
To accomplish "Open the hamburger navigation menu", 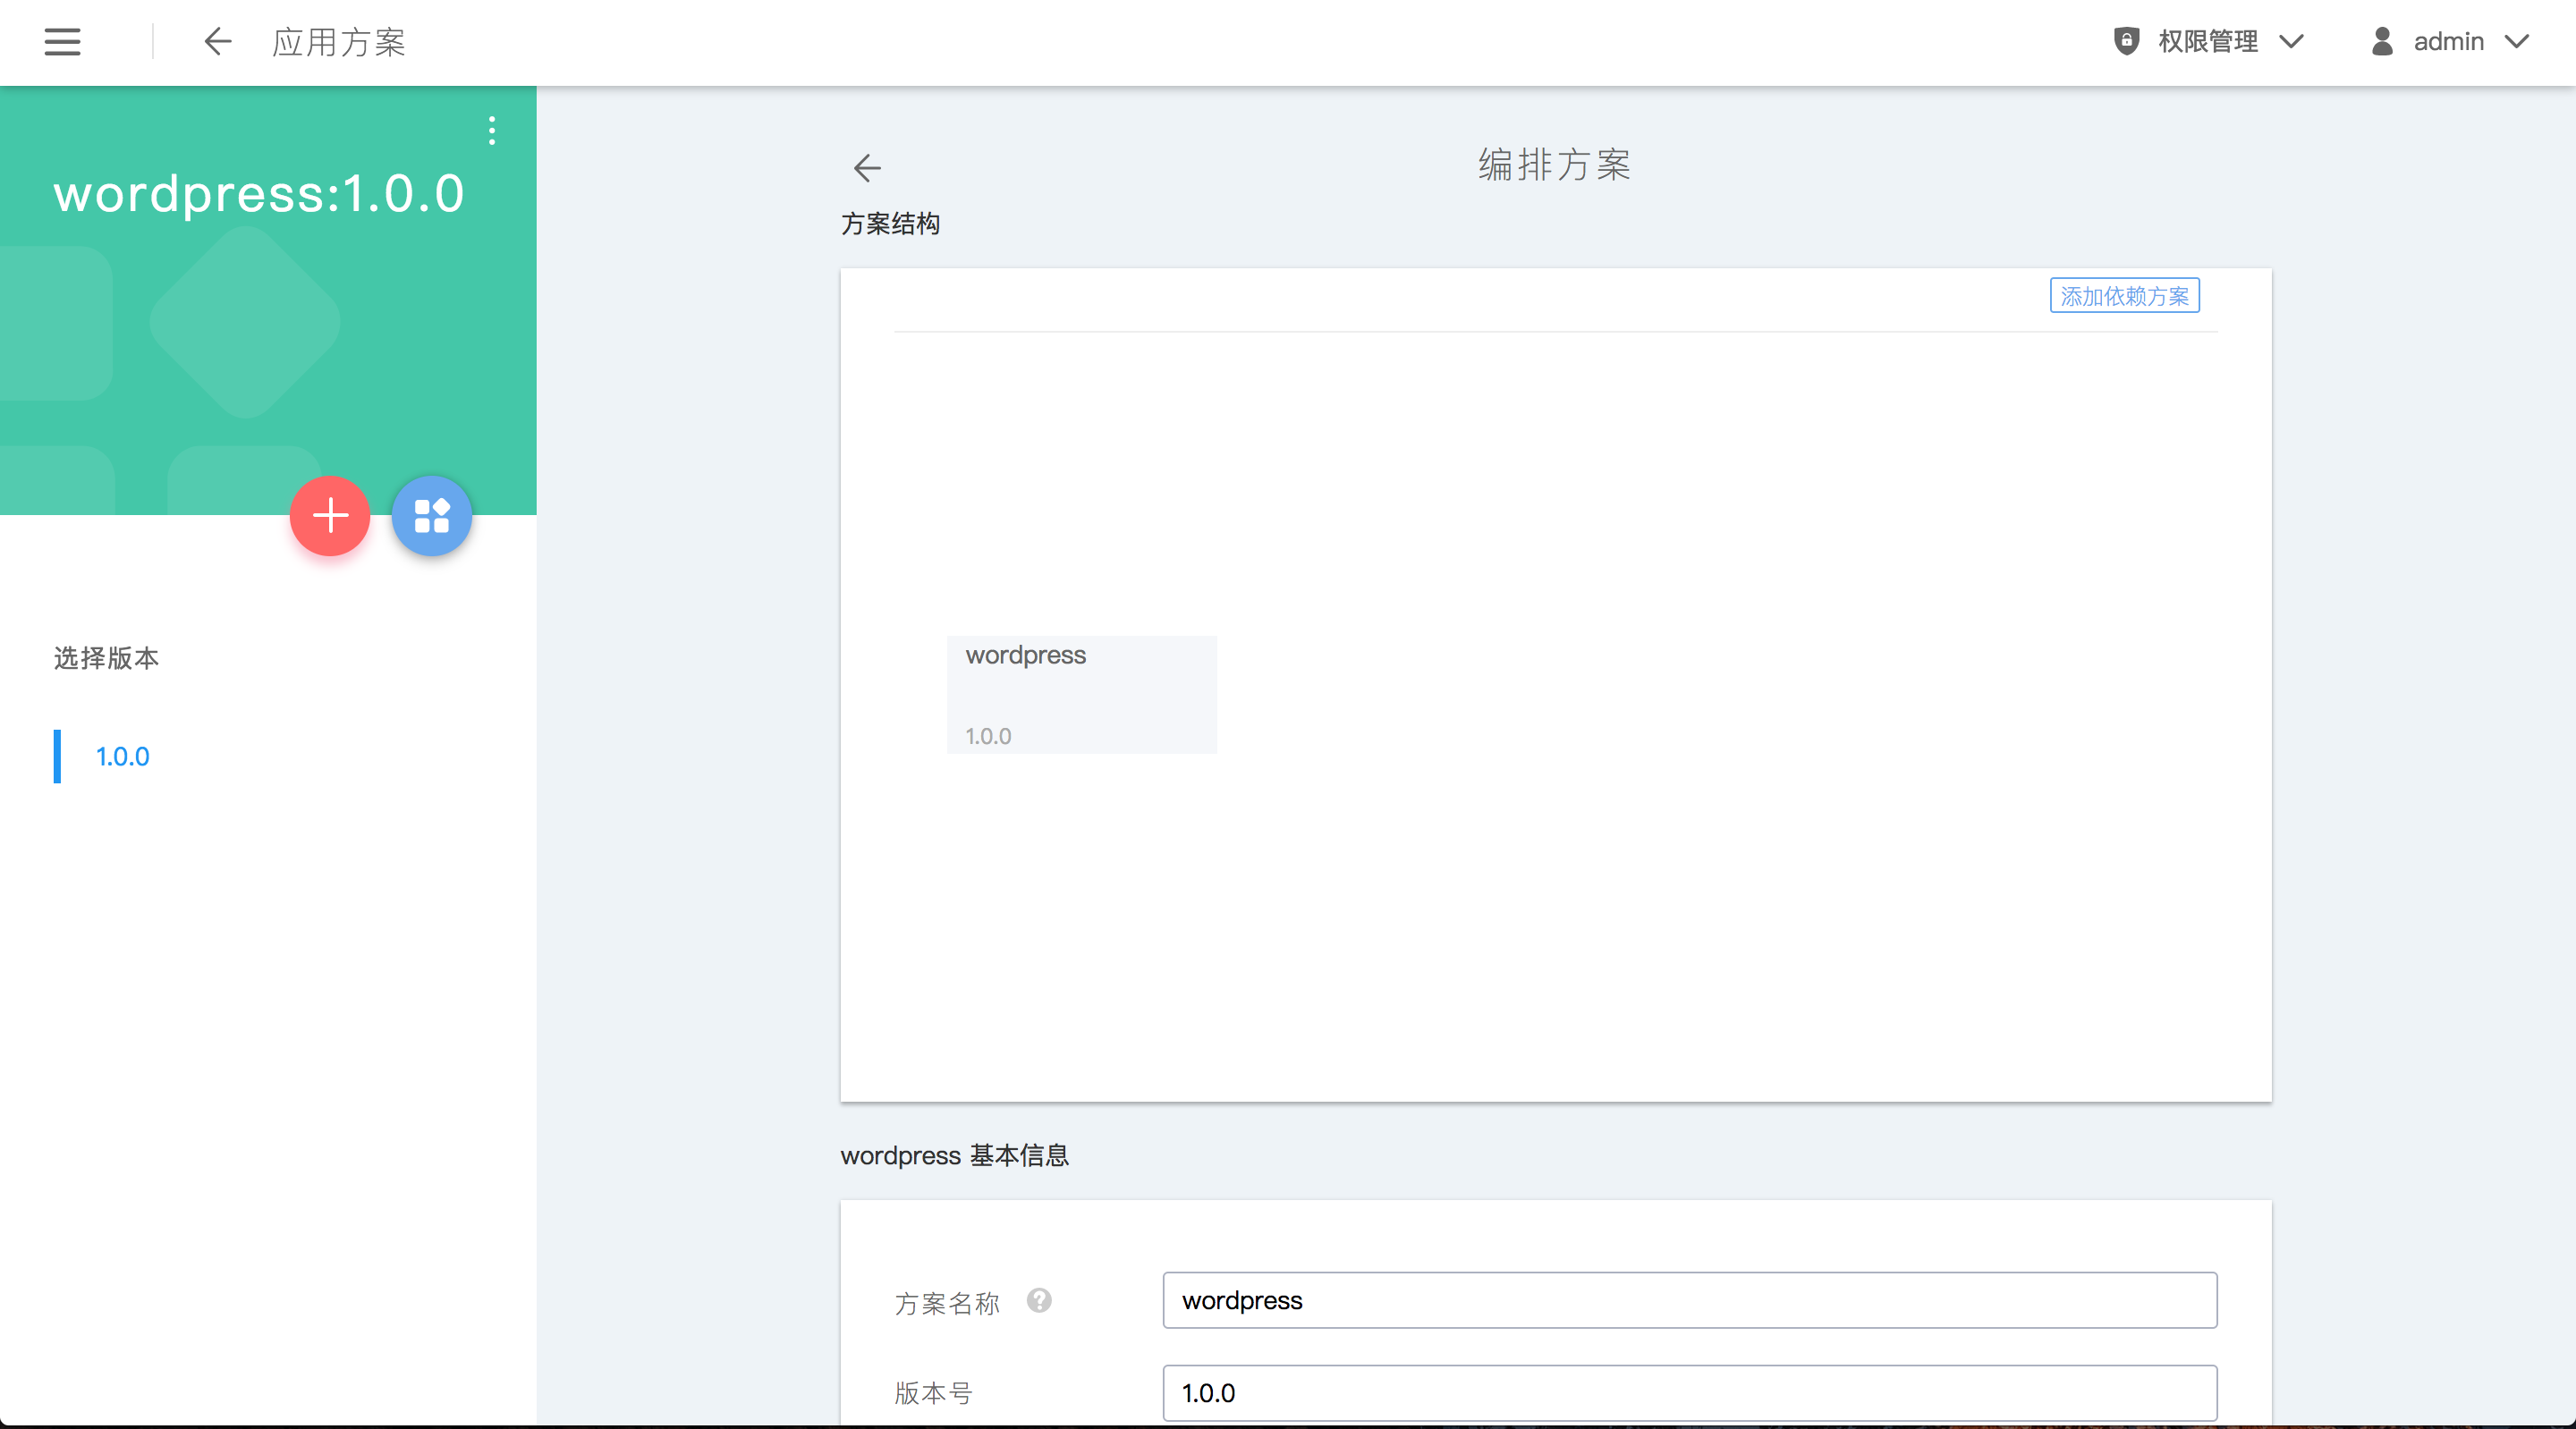I will pos(62,42).
